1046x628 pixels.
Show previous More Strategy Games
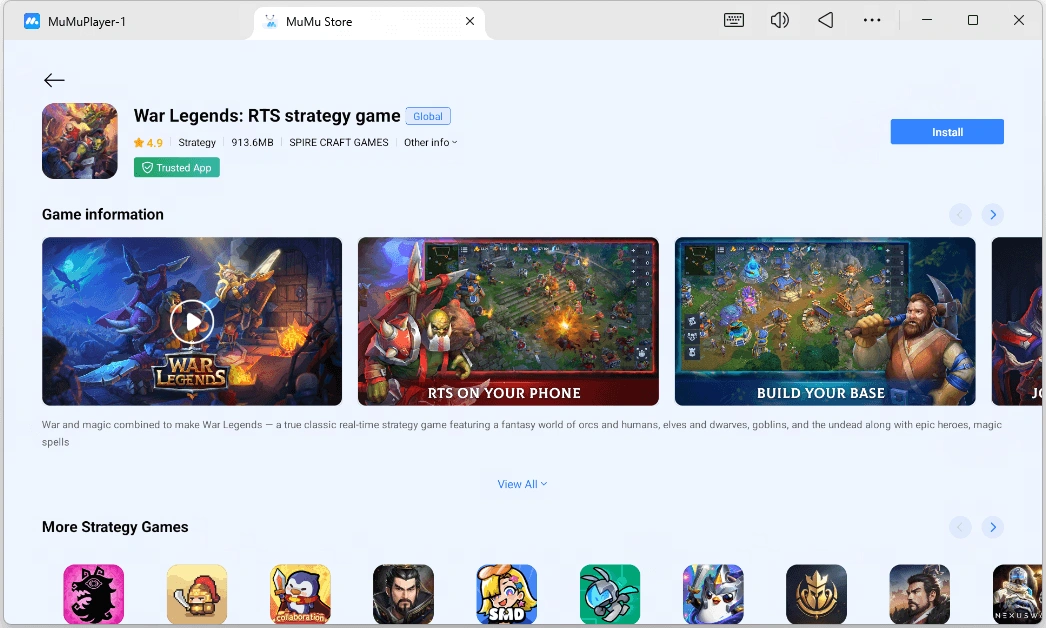[960, 527]
